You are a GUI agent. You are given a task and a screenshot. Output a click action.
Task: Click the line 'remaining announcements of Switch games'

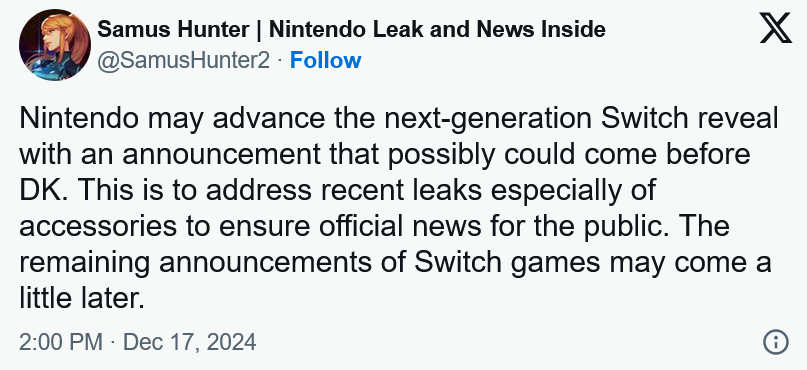point(395,262)
